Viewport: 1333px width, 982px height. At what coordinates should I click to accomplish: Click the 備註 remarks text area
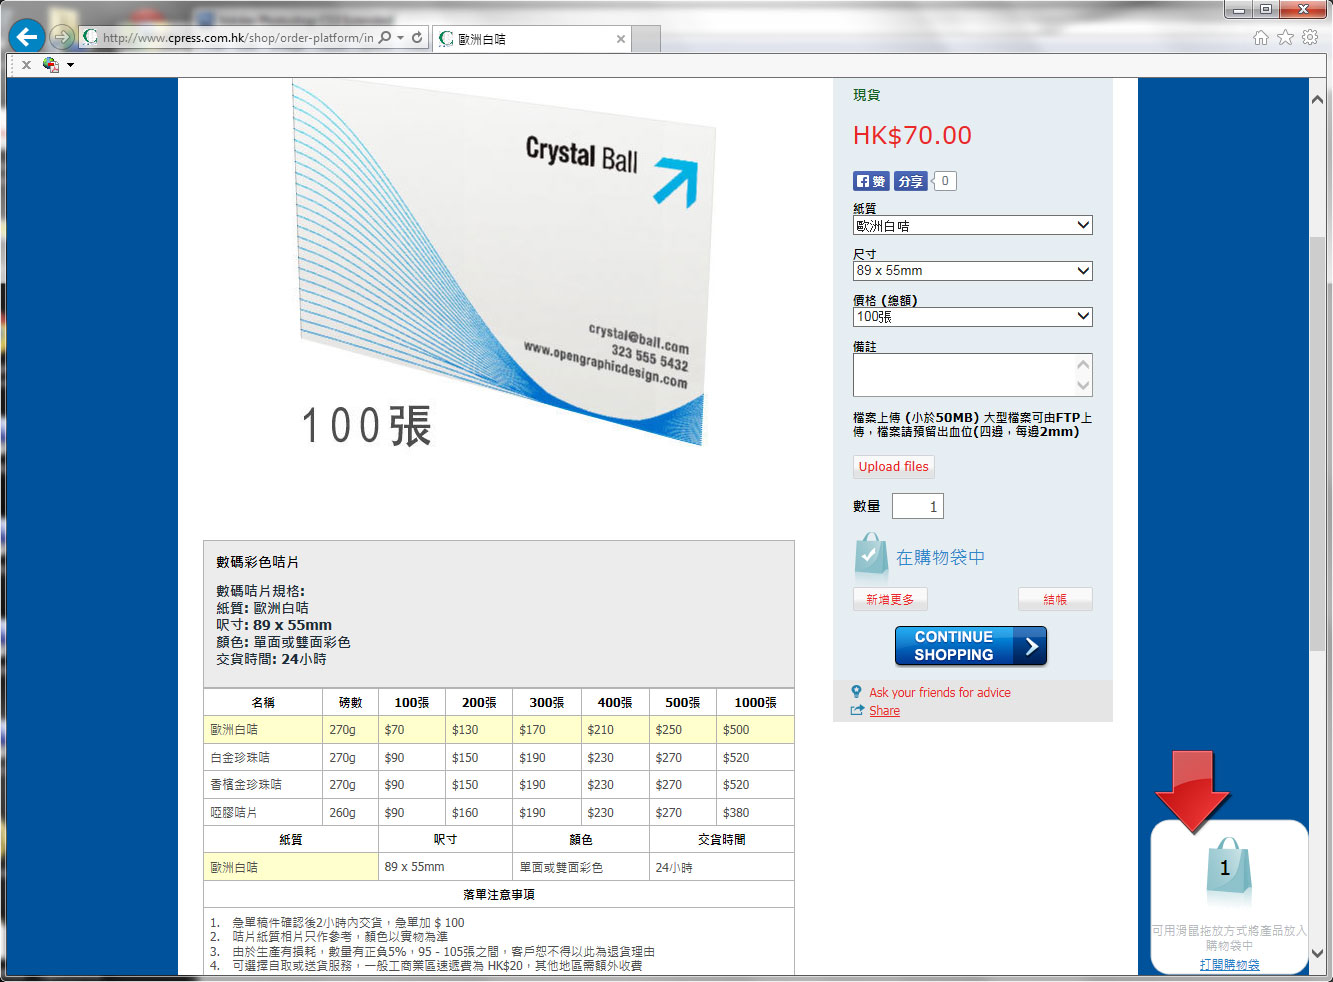tap(963, 375)
